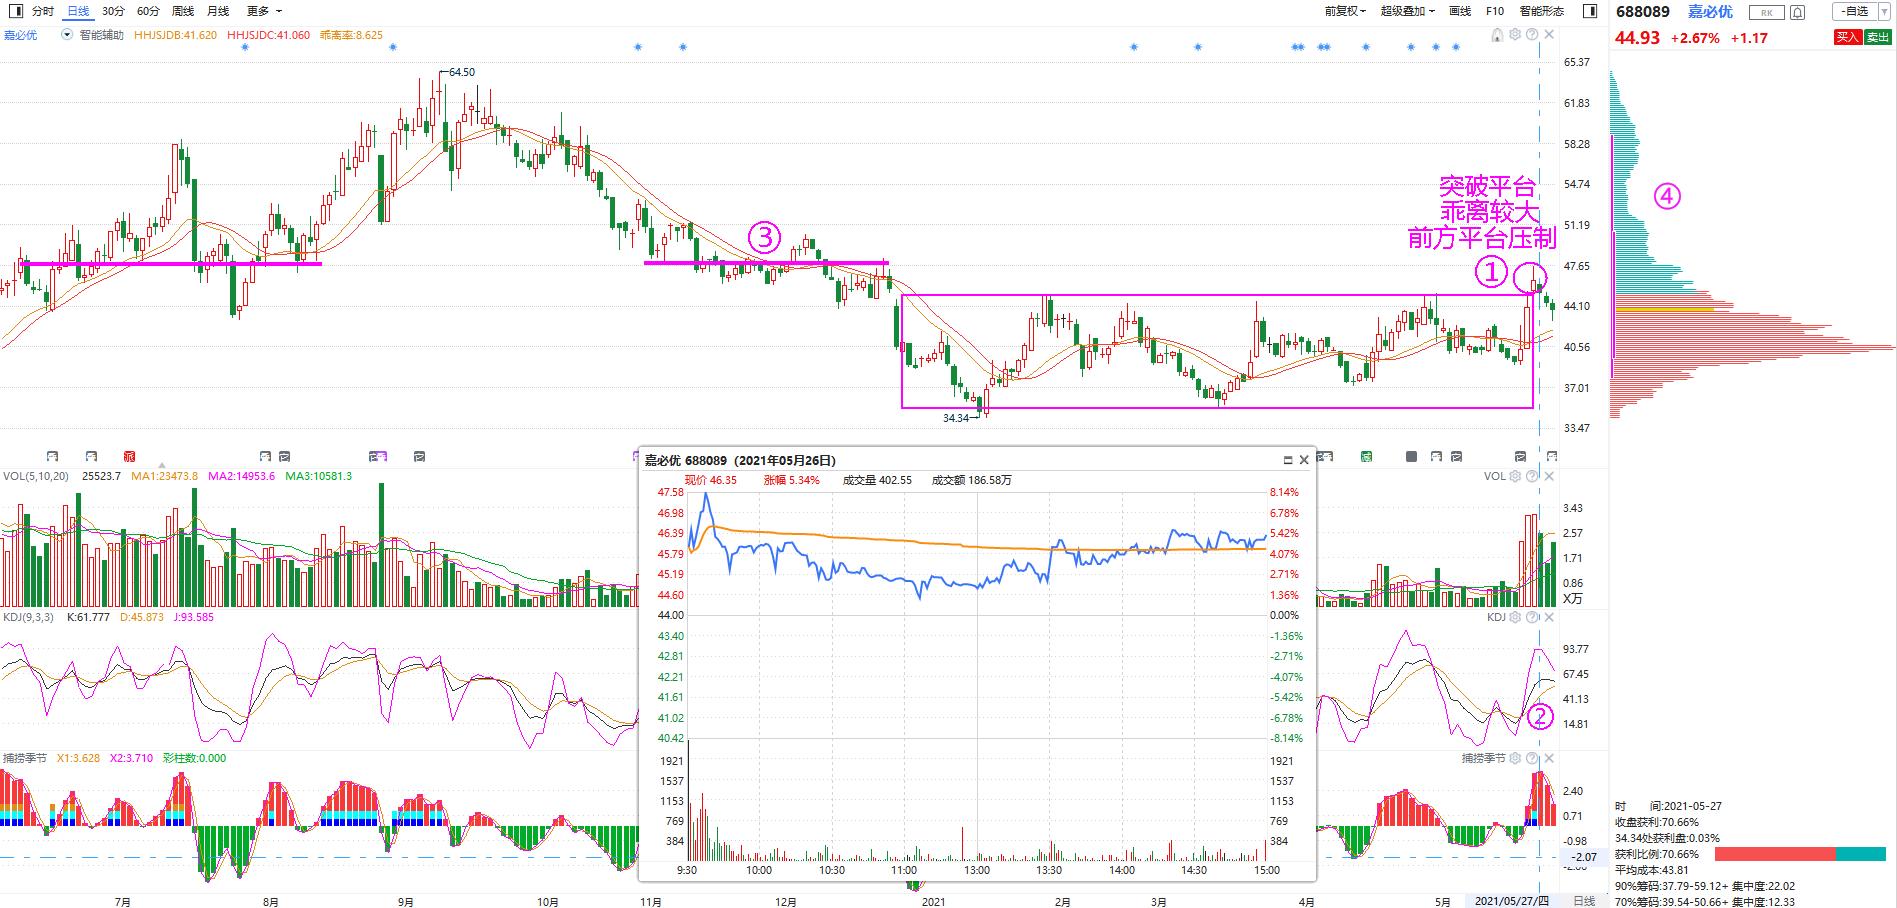Click the green 卖出 sell button
The width and height of the screenshot is (1897, 908).
pyautogui.click(x=1877, y=37)
